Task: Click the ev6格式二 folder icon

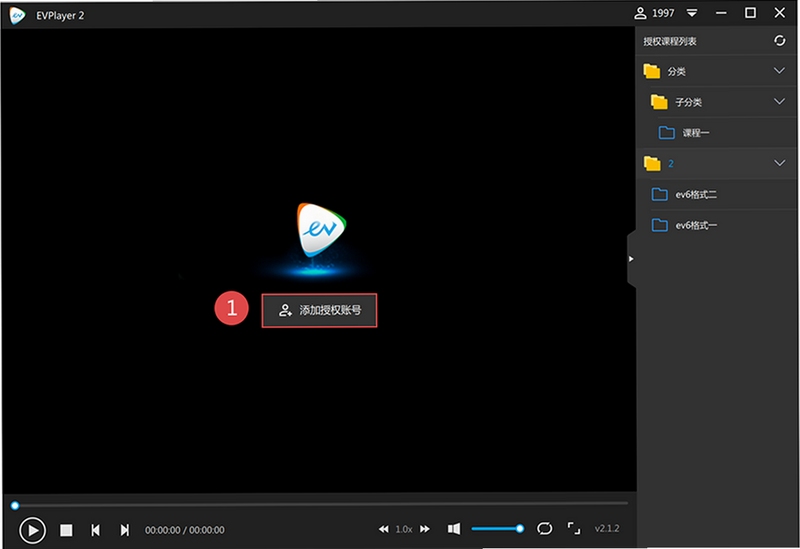Action: coord(660,194)
